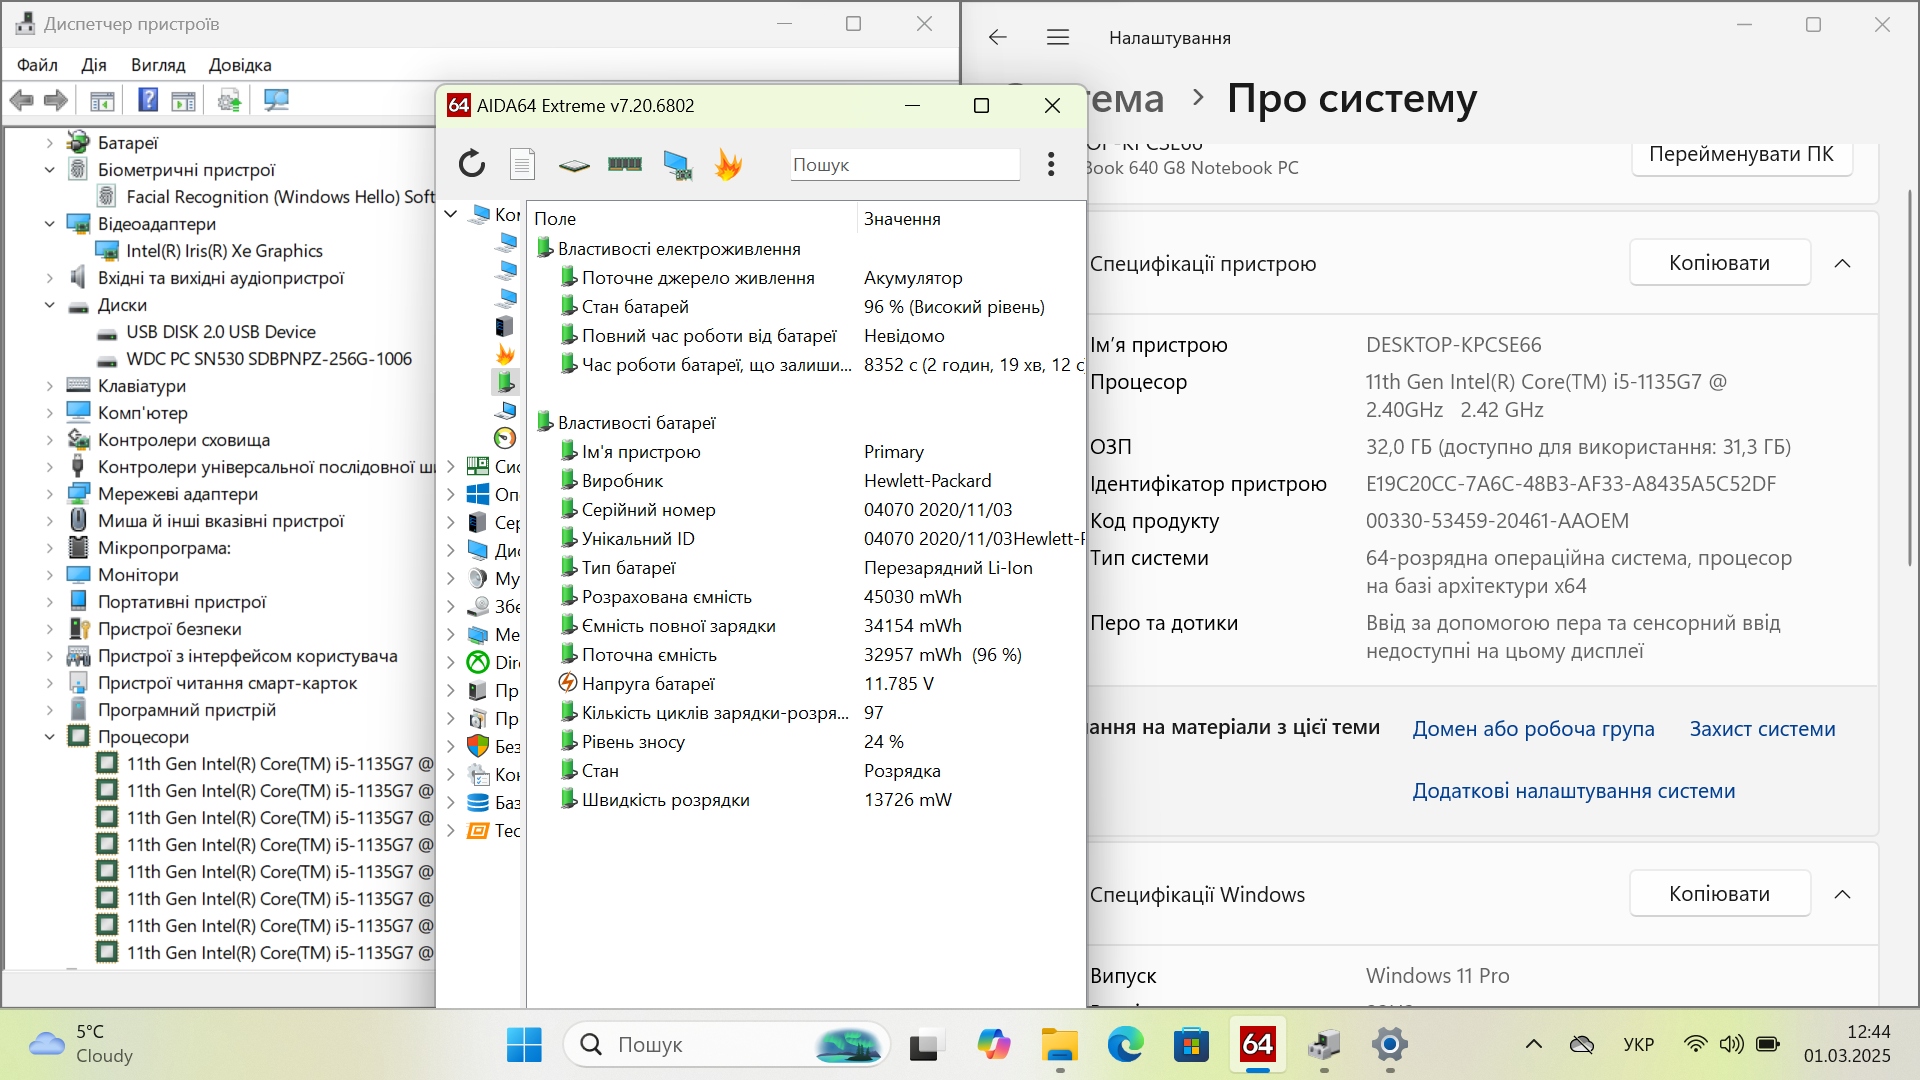The height and width of the screenshot is (1080, 1920).
Task: Open Settings hamburger navigation menu
Action: (x=1058, y=37)
